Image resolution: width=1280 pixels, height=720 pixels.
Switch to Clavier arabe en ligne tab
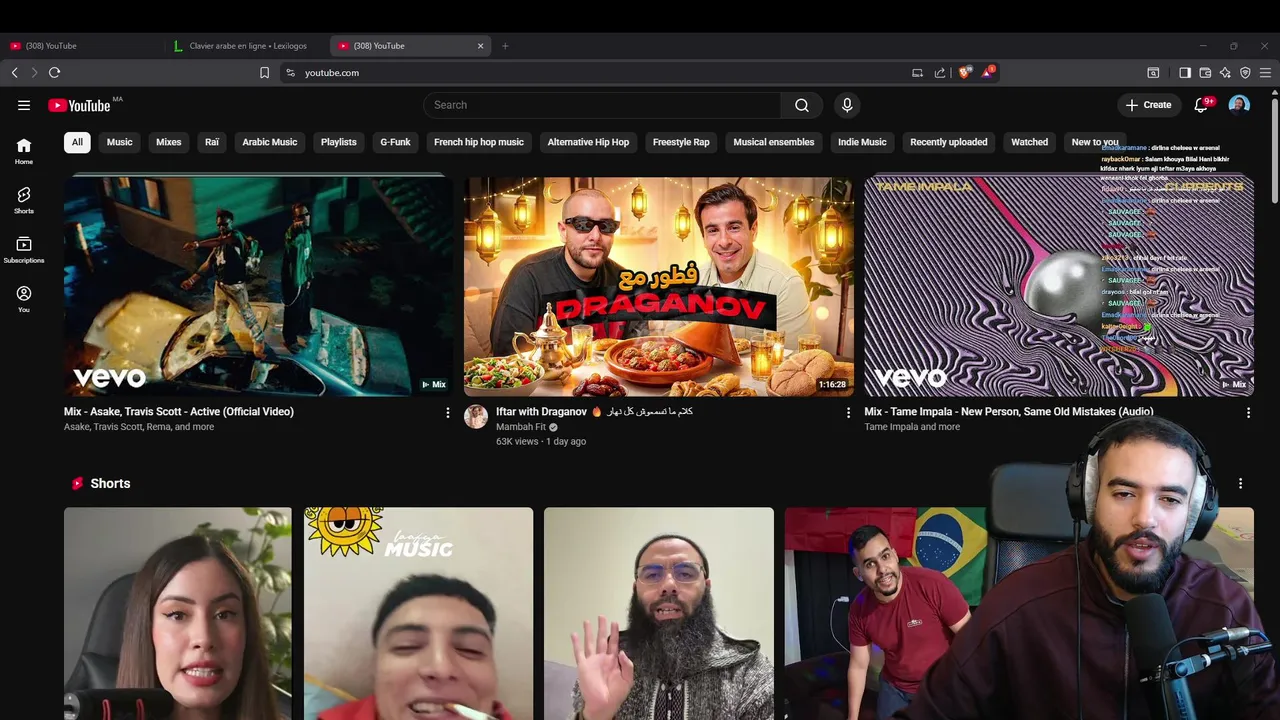click(x=247, y=46)
